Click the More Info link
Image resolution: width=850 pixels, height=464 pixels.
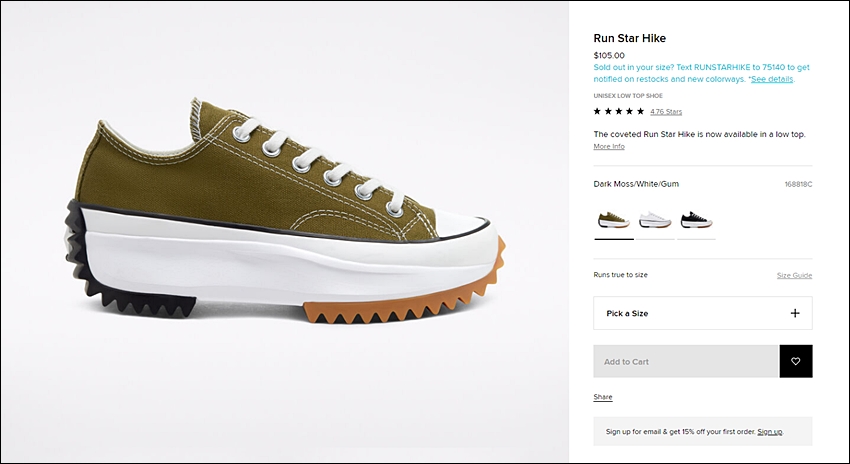click(x=609, y=146)
